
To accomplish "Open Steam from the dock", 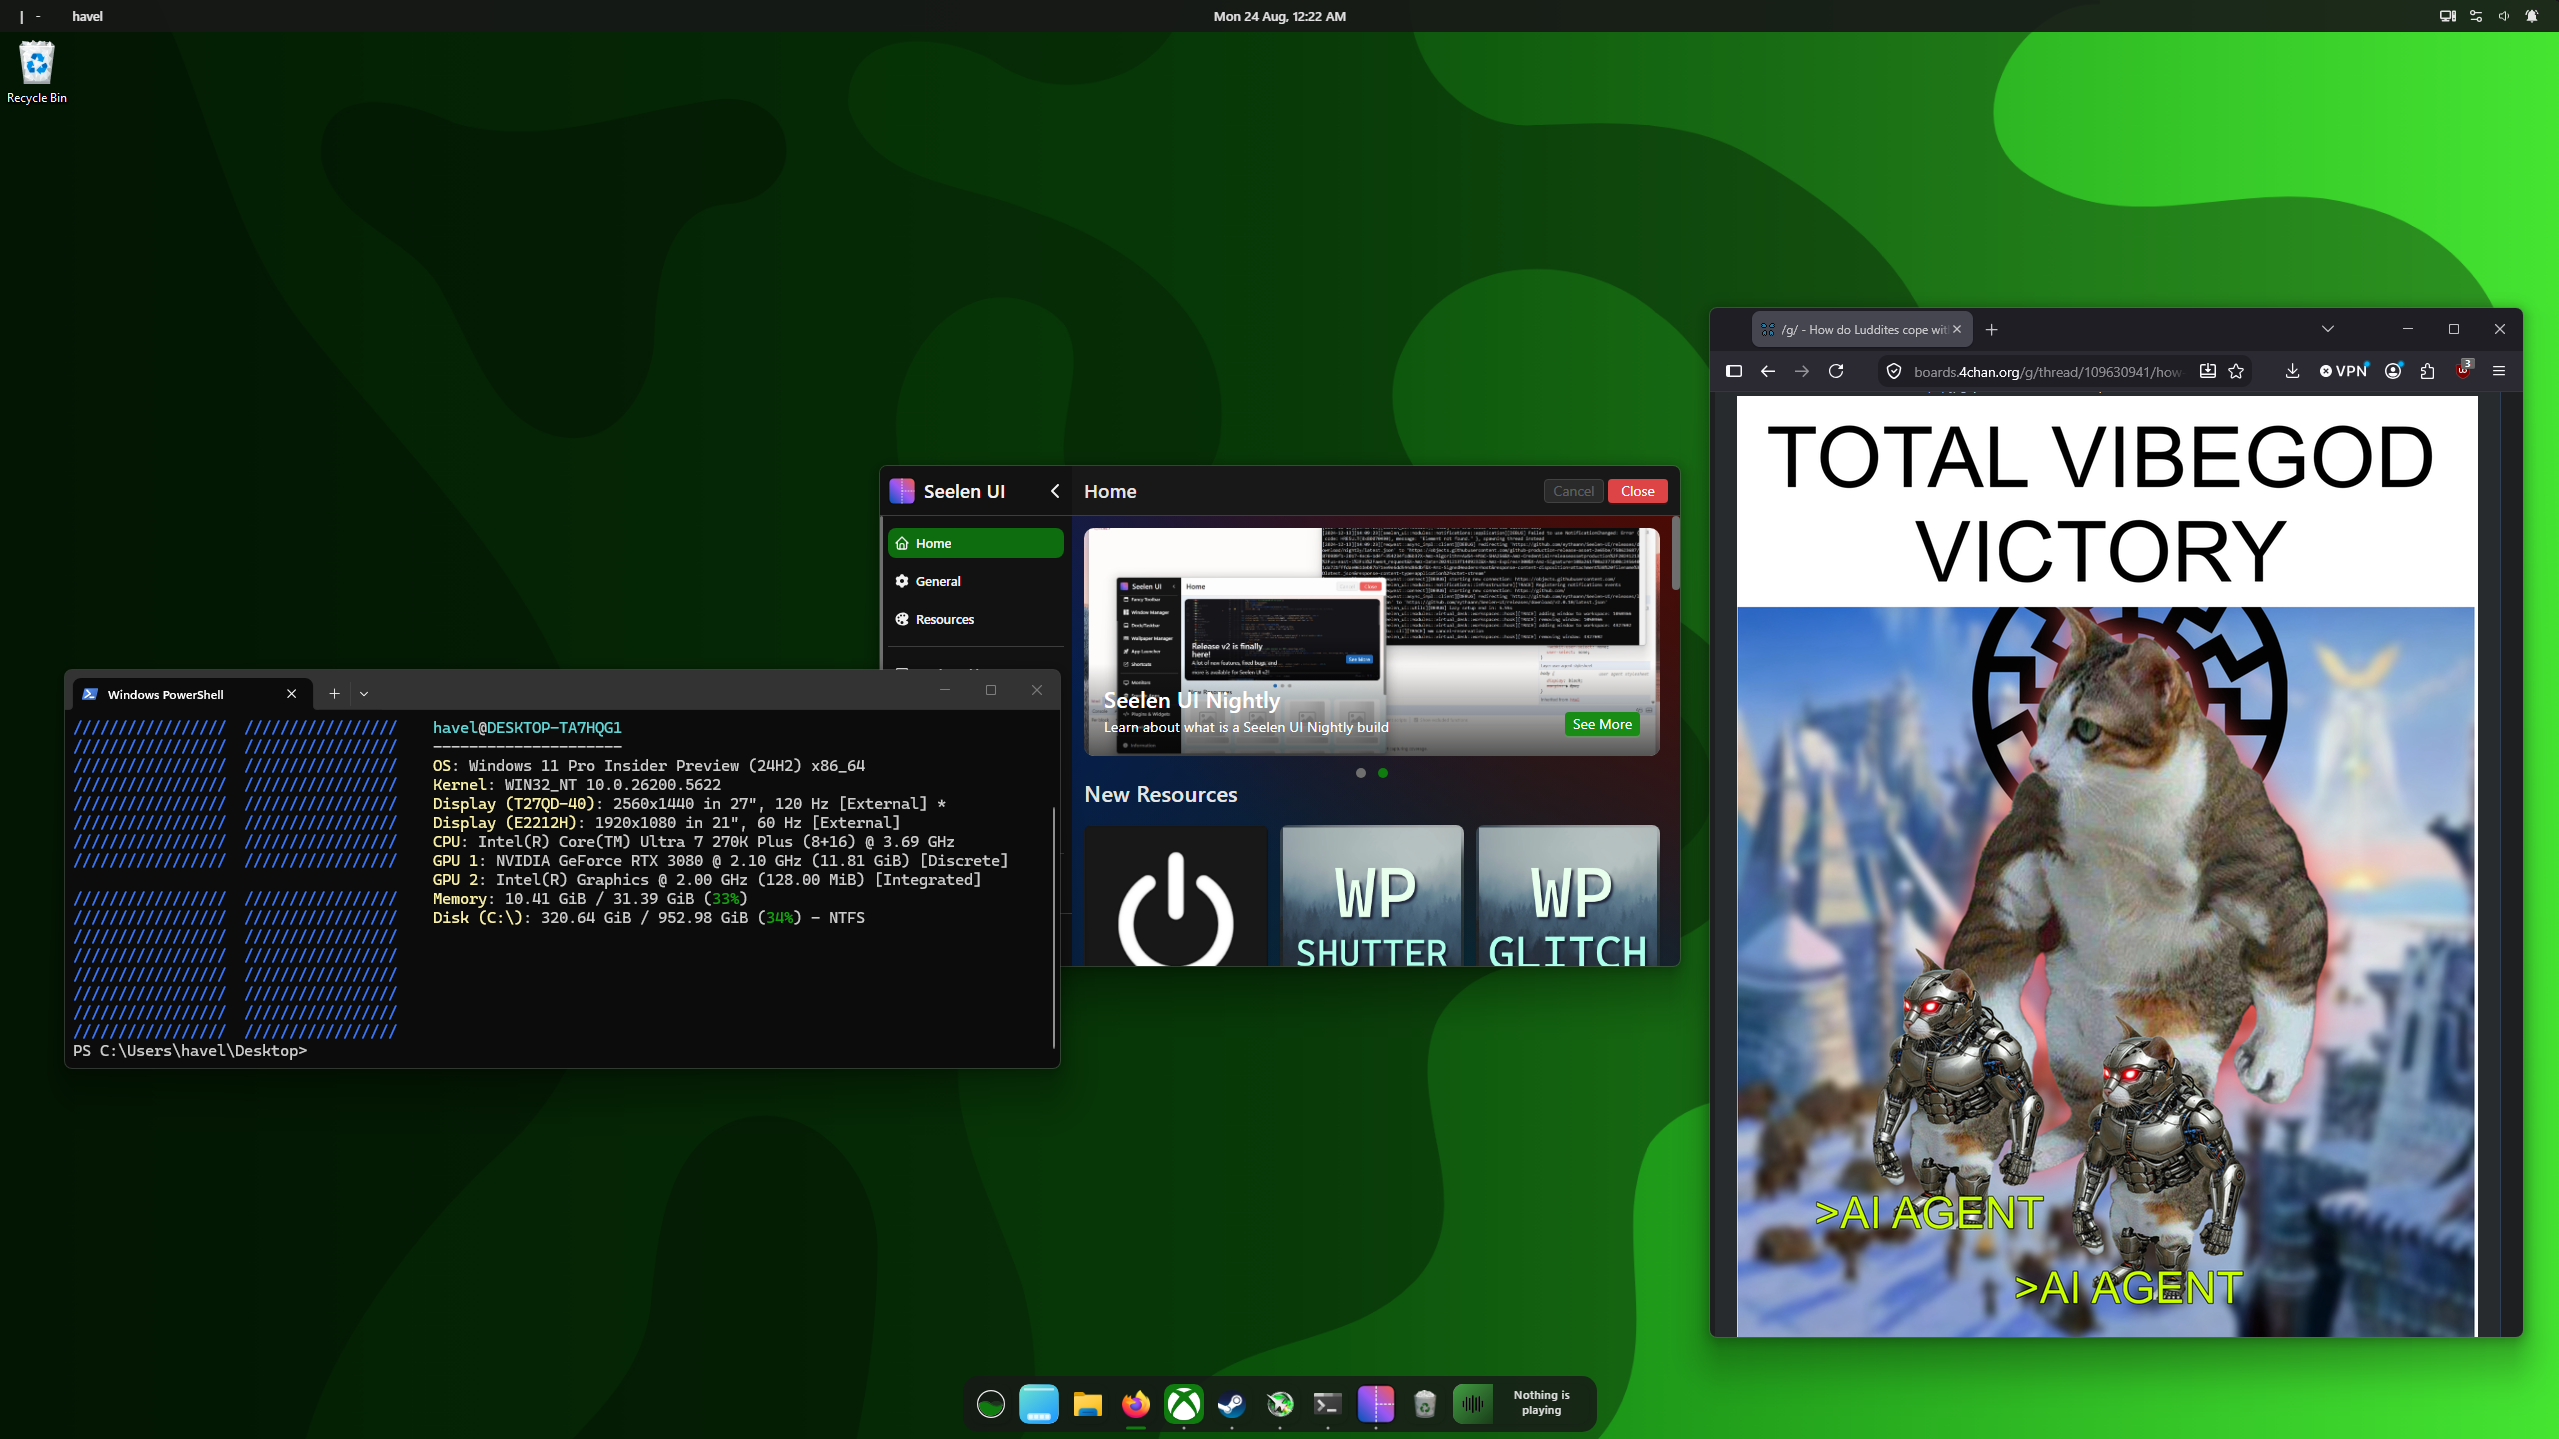I will 1231,1405.
